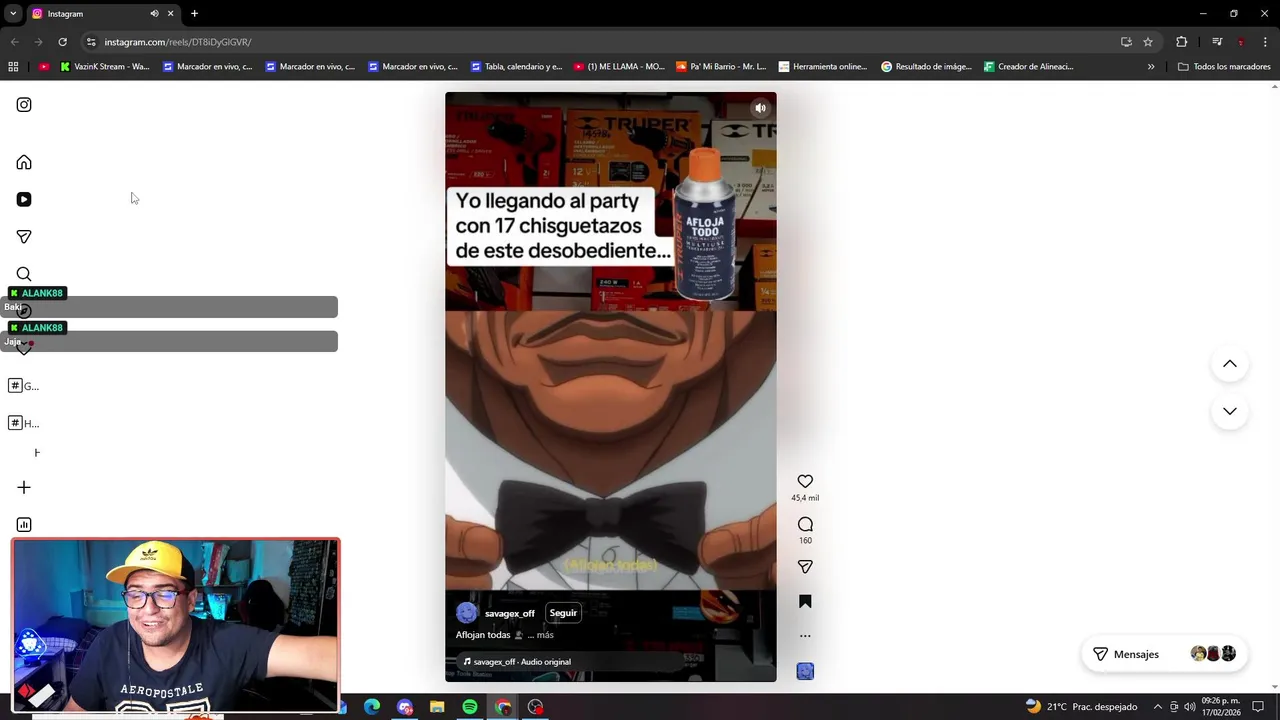Viewport: 1280px width, 720px height.
Task: Open savagex_off profile name
Action: click(x=510, y=613)
